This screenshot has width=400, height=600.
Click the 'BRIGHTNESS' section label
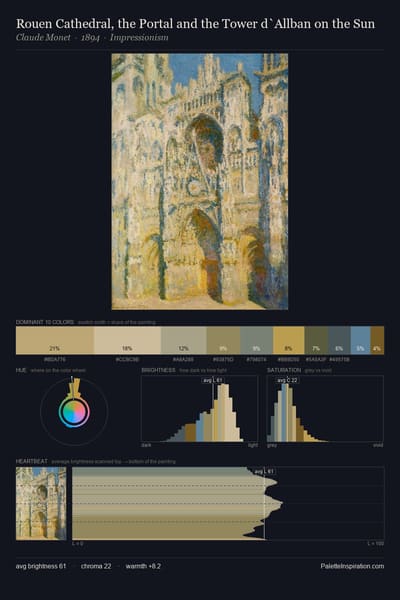158,370
